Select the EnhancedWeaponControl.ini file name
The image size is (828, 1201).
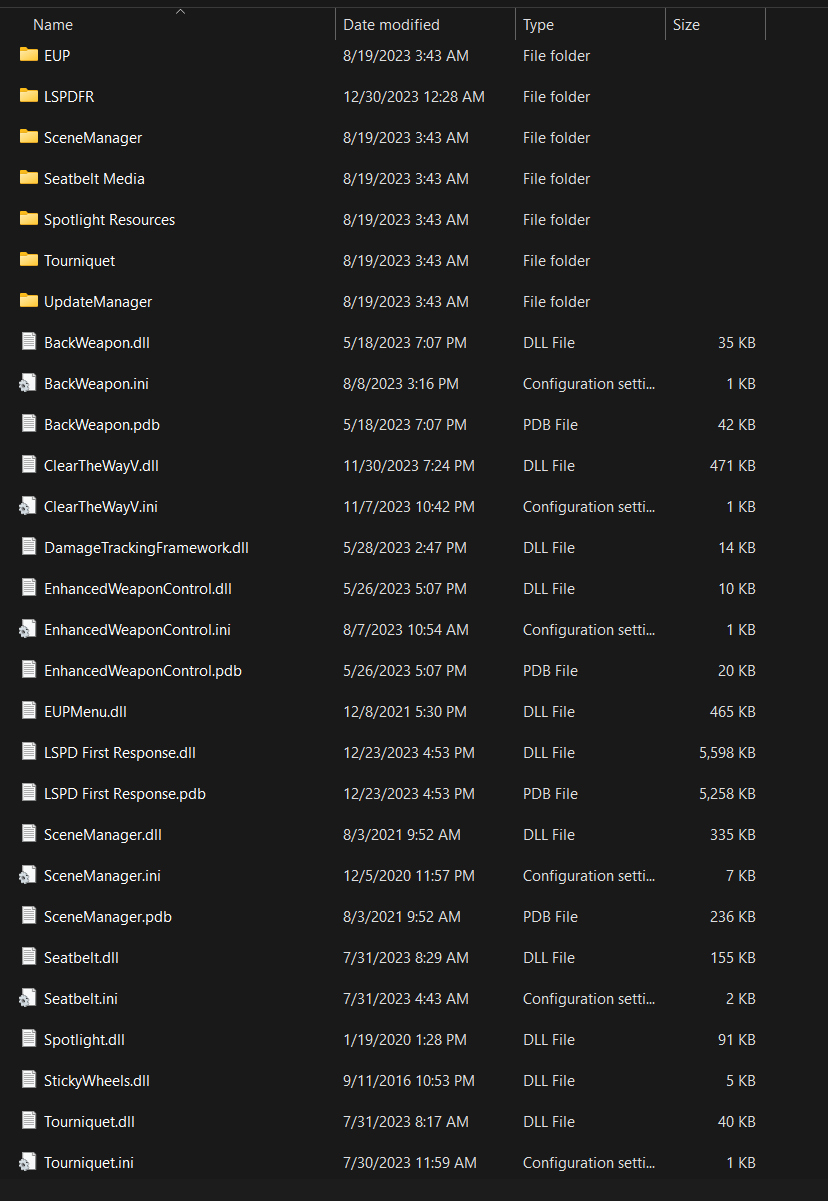[137, 629]
